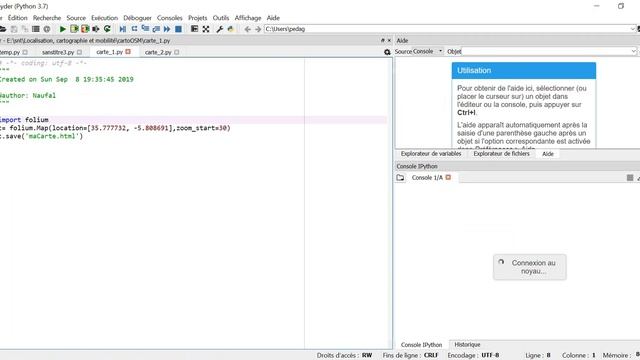This screenshot has height=360, width=640.
Task: Close temp.py tab button
Action: (25, 52)
